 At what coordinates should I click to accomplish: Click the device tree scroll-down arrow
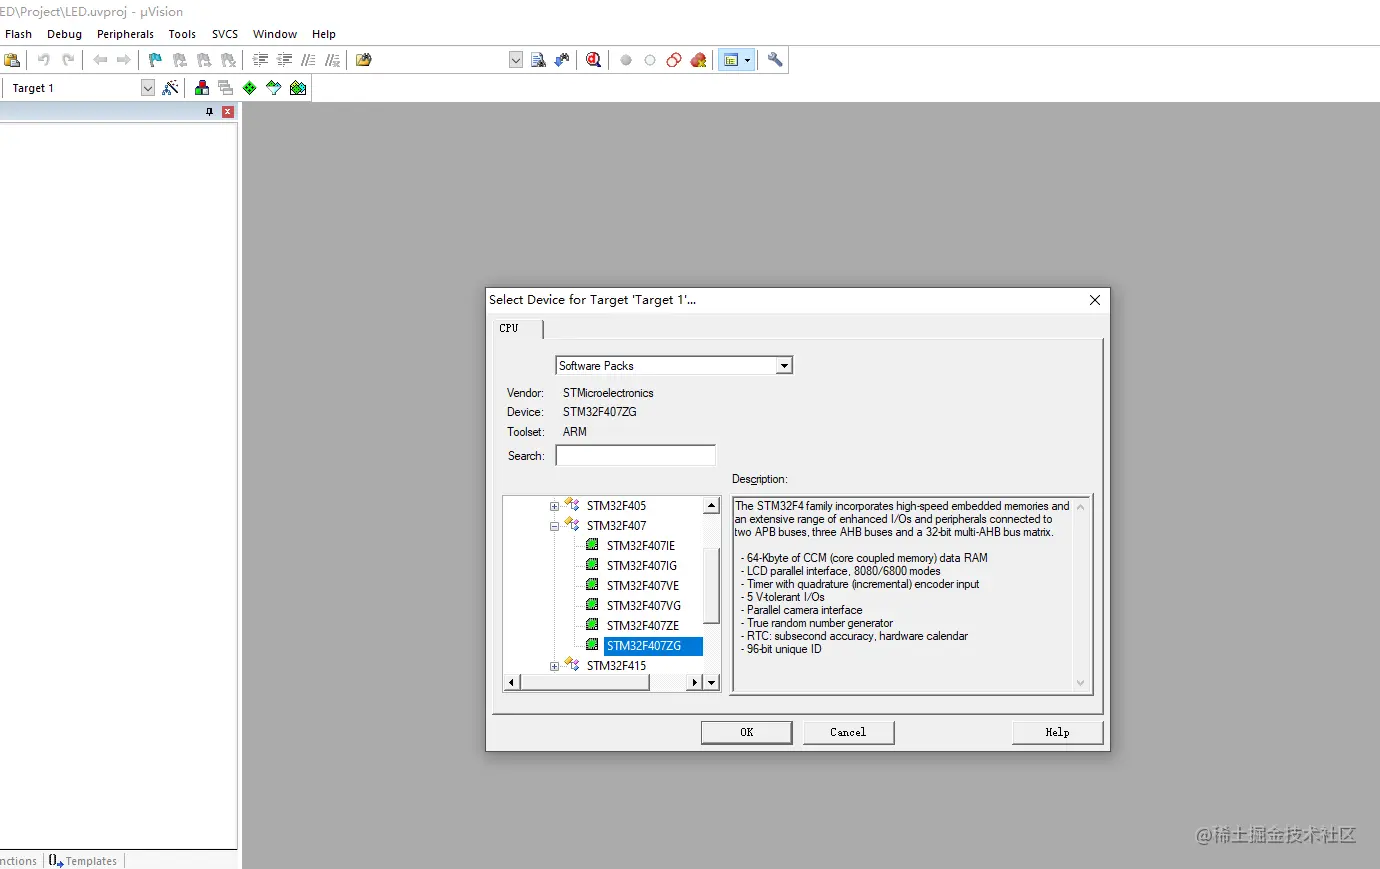pyautogui.click(x=712, y=682)
